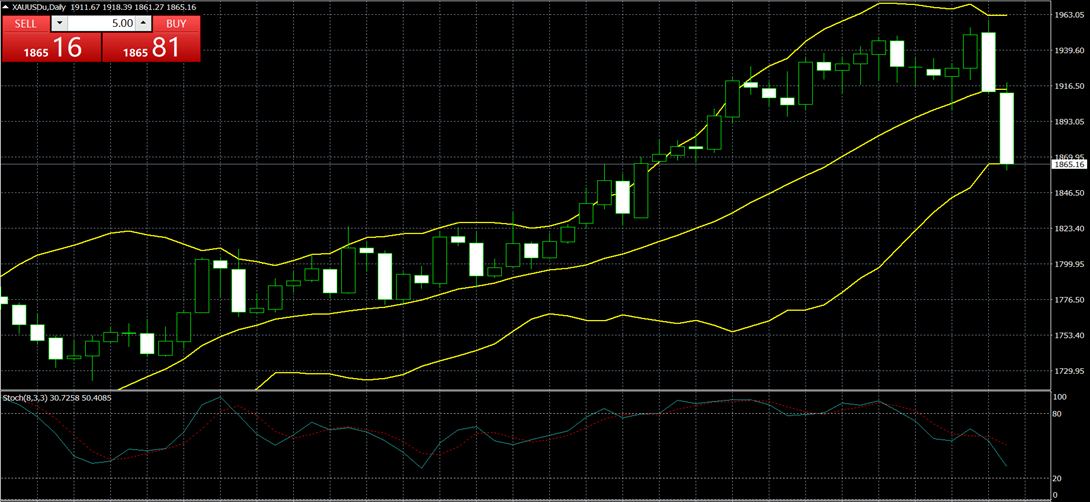Click the 1916.50 price axis label
Viewport: 1090px width, 502px height.
point(1069,86)
